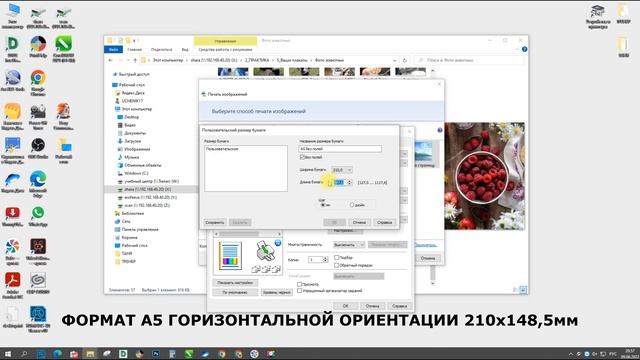Switch Explorer to large thumbnails view

pos(523,290)
